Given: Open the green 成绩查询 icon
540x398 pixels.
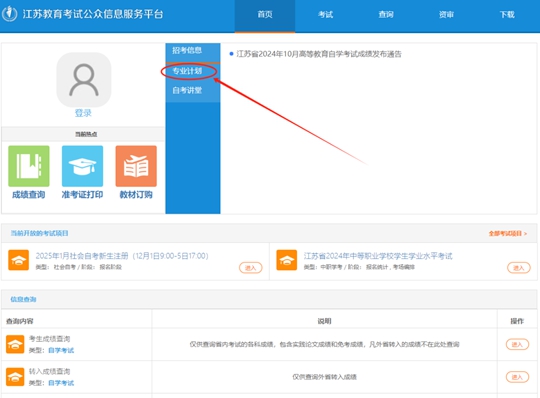Looking at the screenshot, I should pos(29,166).
